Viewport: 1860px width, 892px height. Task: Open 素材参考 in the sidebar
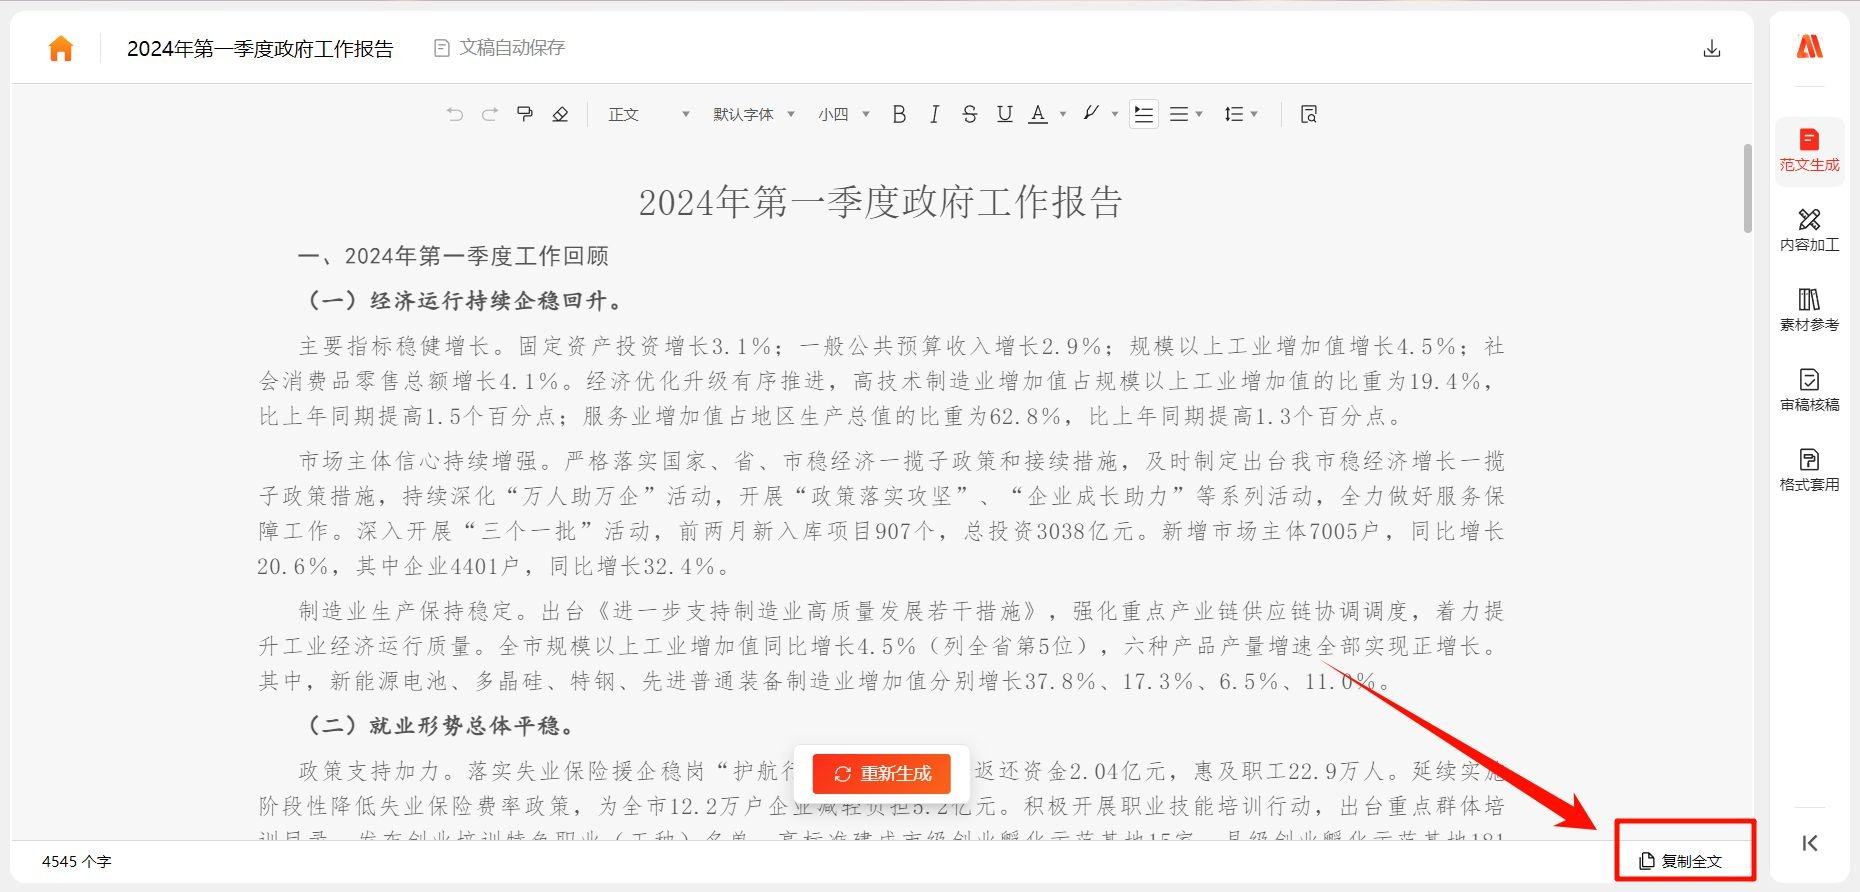tap(1809, 309)
